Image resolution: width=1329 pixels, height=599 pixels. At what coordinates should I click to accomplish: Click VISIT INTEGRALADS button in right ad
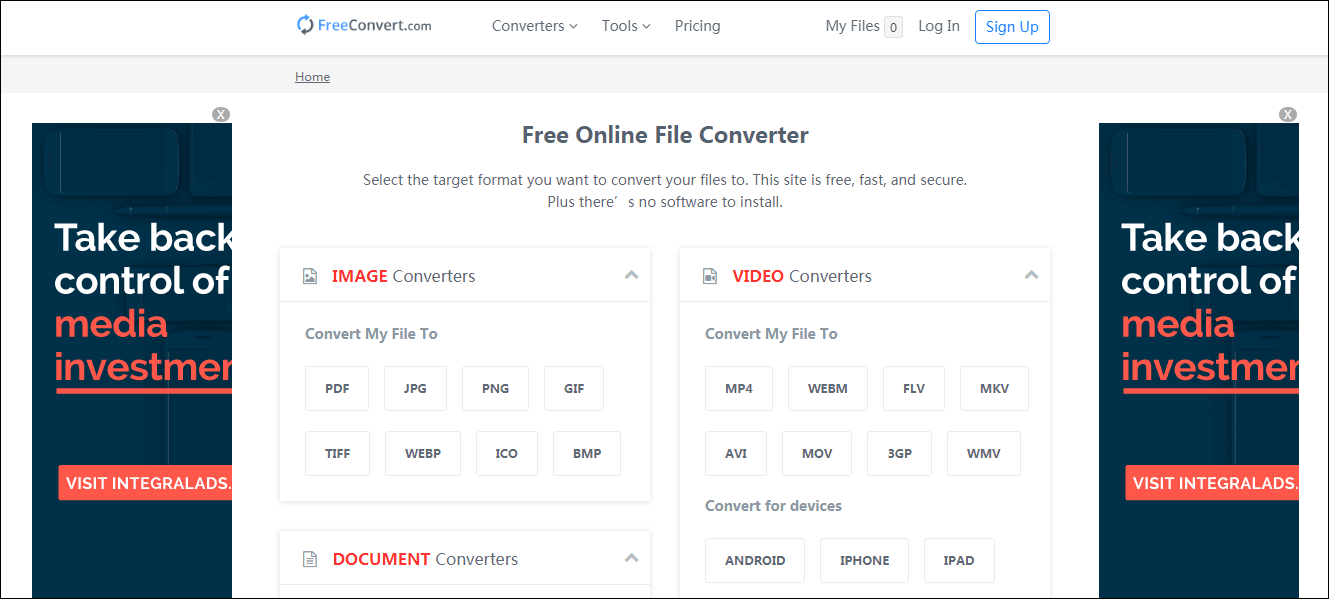[x=1212, y=483]
